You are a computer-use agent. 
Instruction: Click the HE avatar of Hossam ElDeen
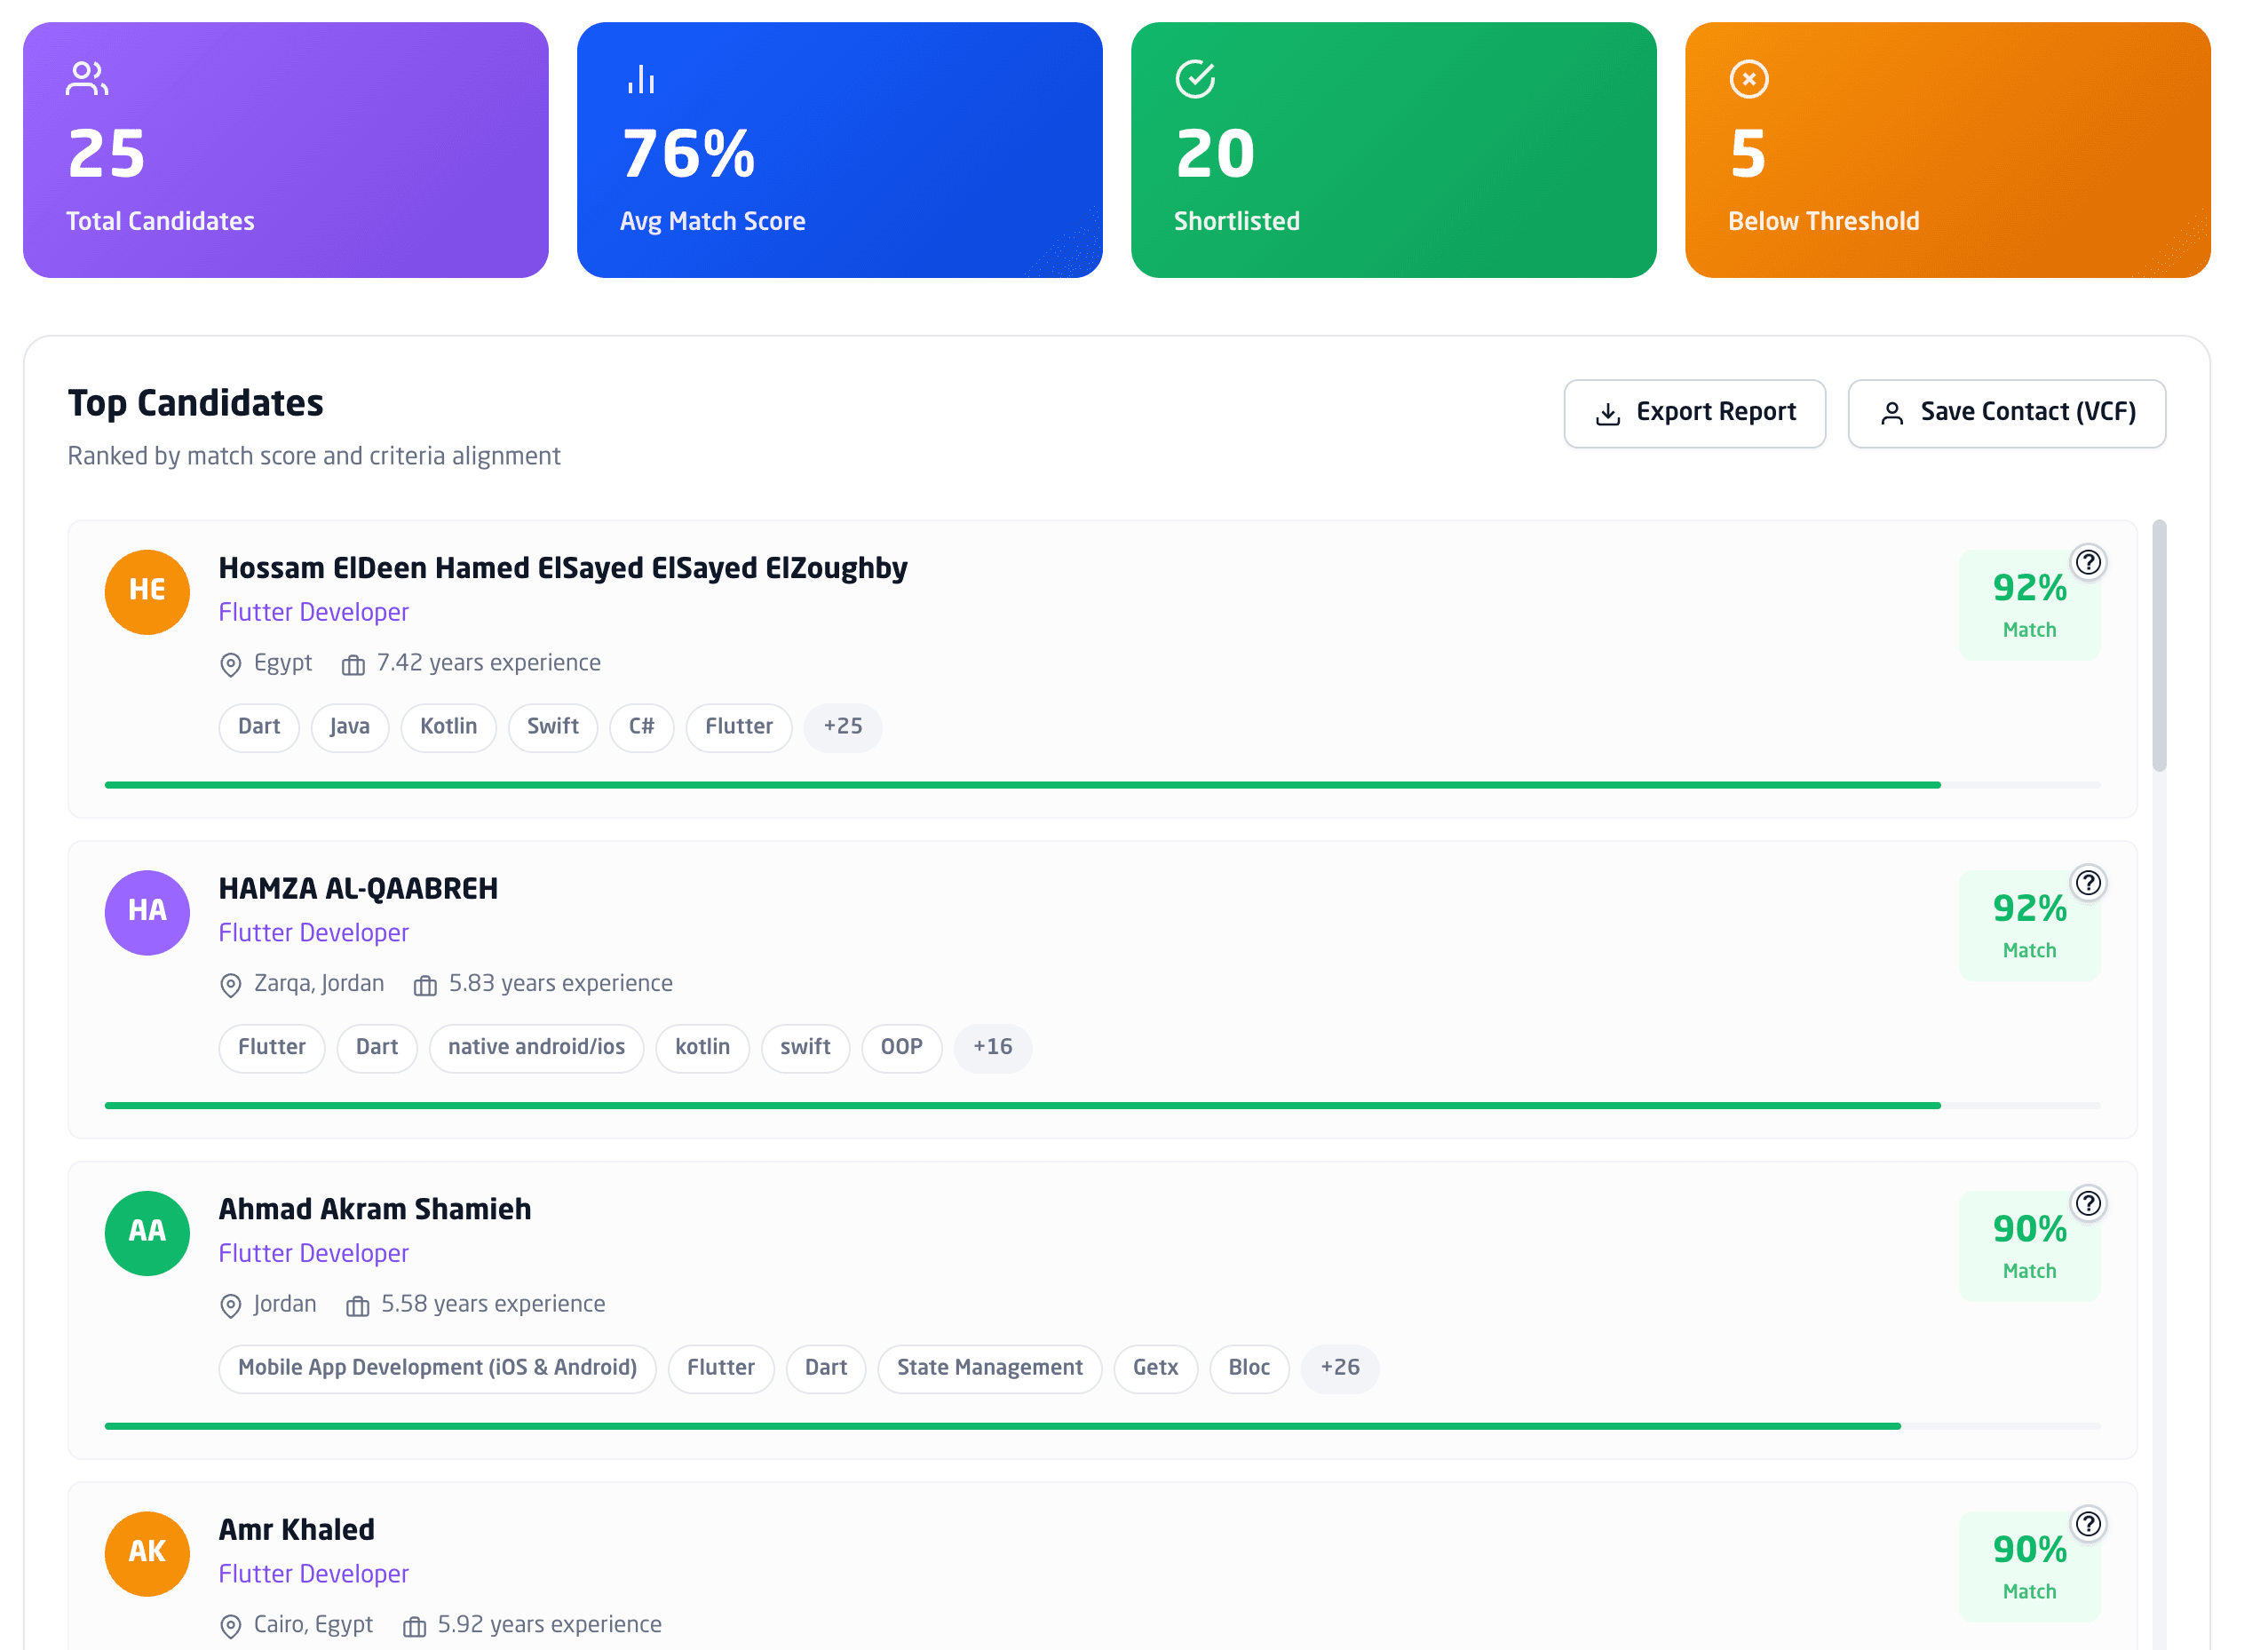click(147, 592)
